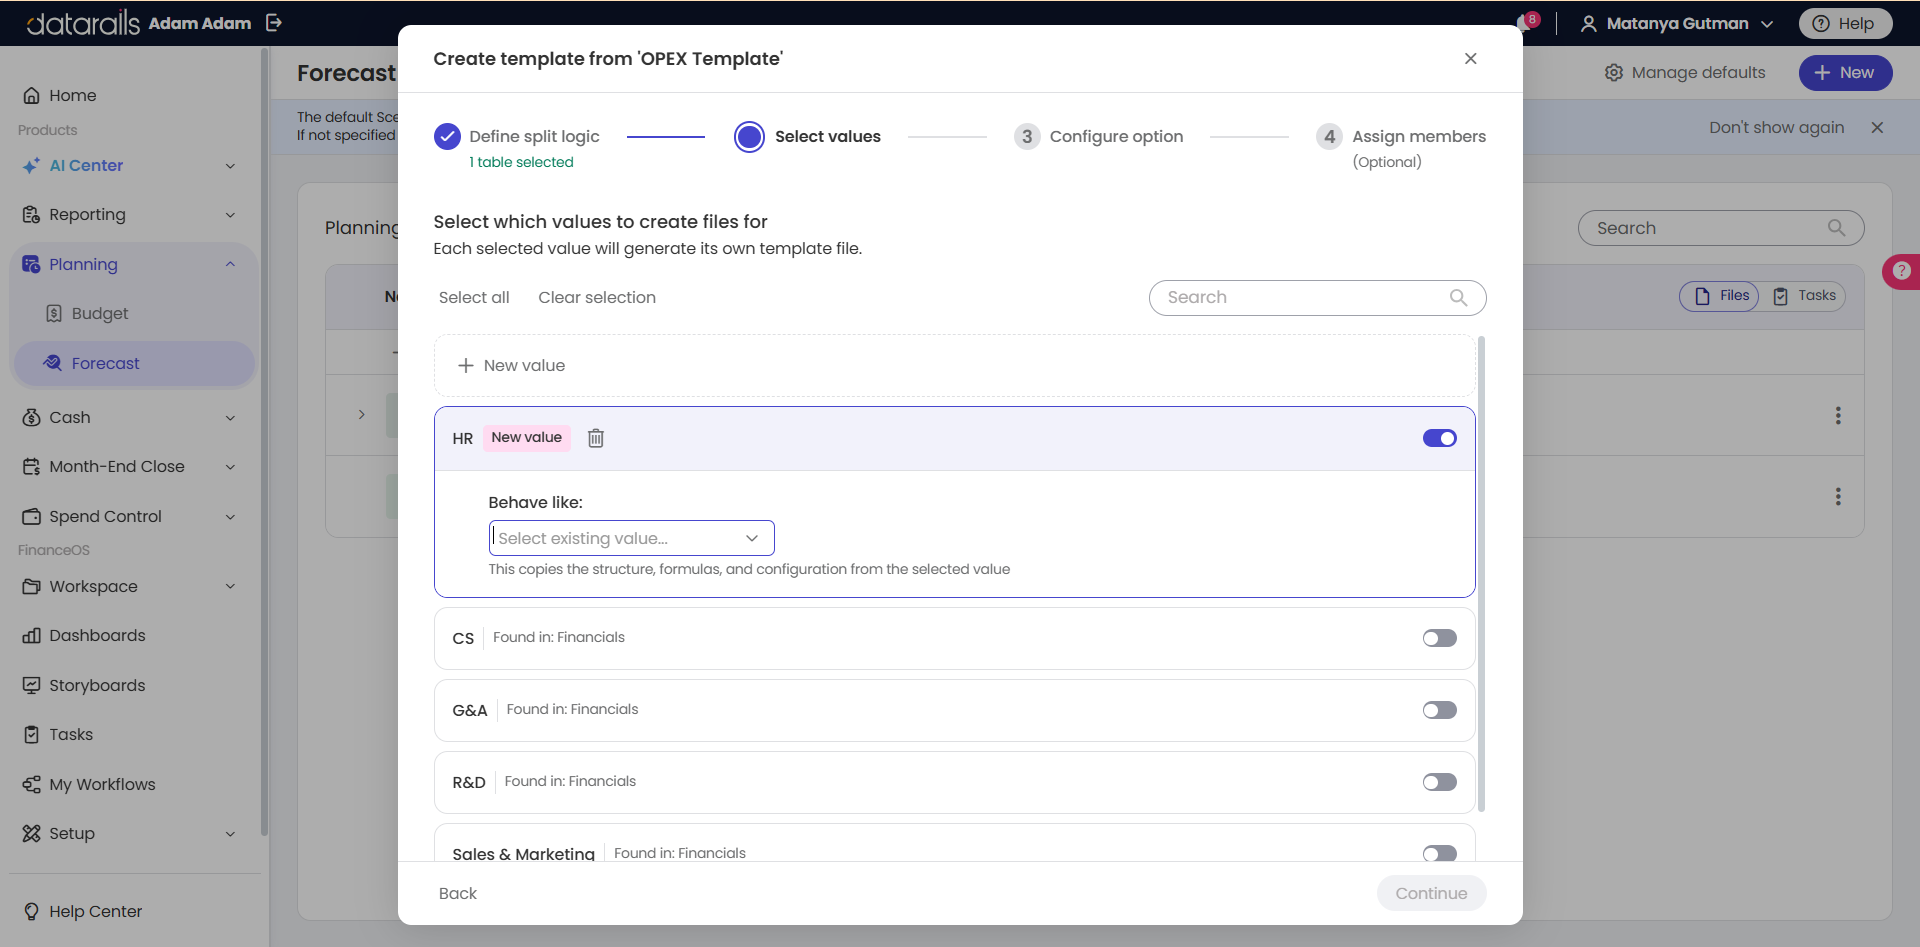The height and width of the screenshot is (947, 1920).
Task: Expand the Spend Control chevron
Action: click(x=230, y=517)
